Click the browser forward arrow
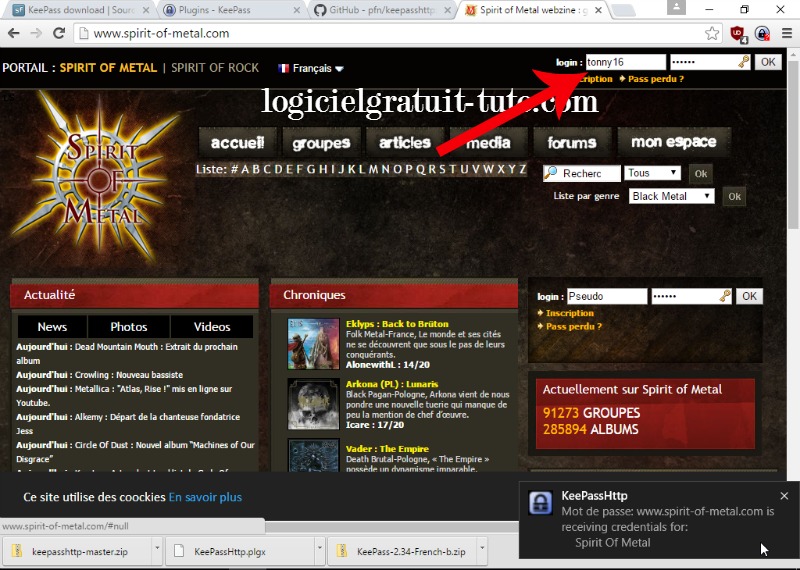Viewport: 800px width, 570px height. pos(36,33)
